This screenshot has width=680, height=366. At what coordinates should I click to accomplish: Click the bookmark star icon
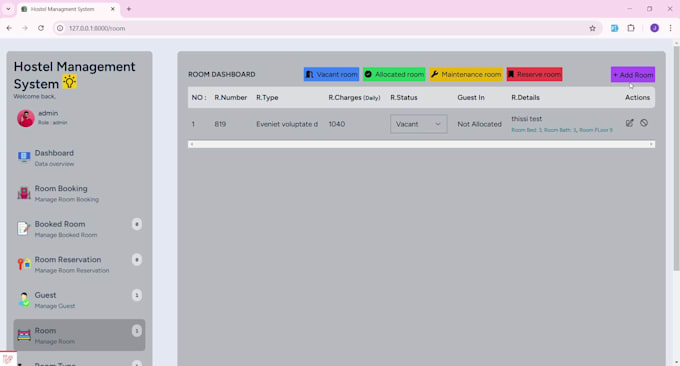click(x=592, y=28)
